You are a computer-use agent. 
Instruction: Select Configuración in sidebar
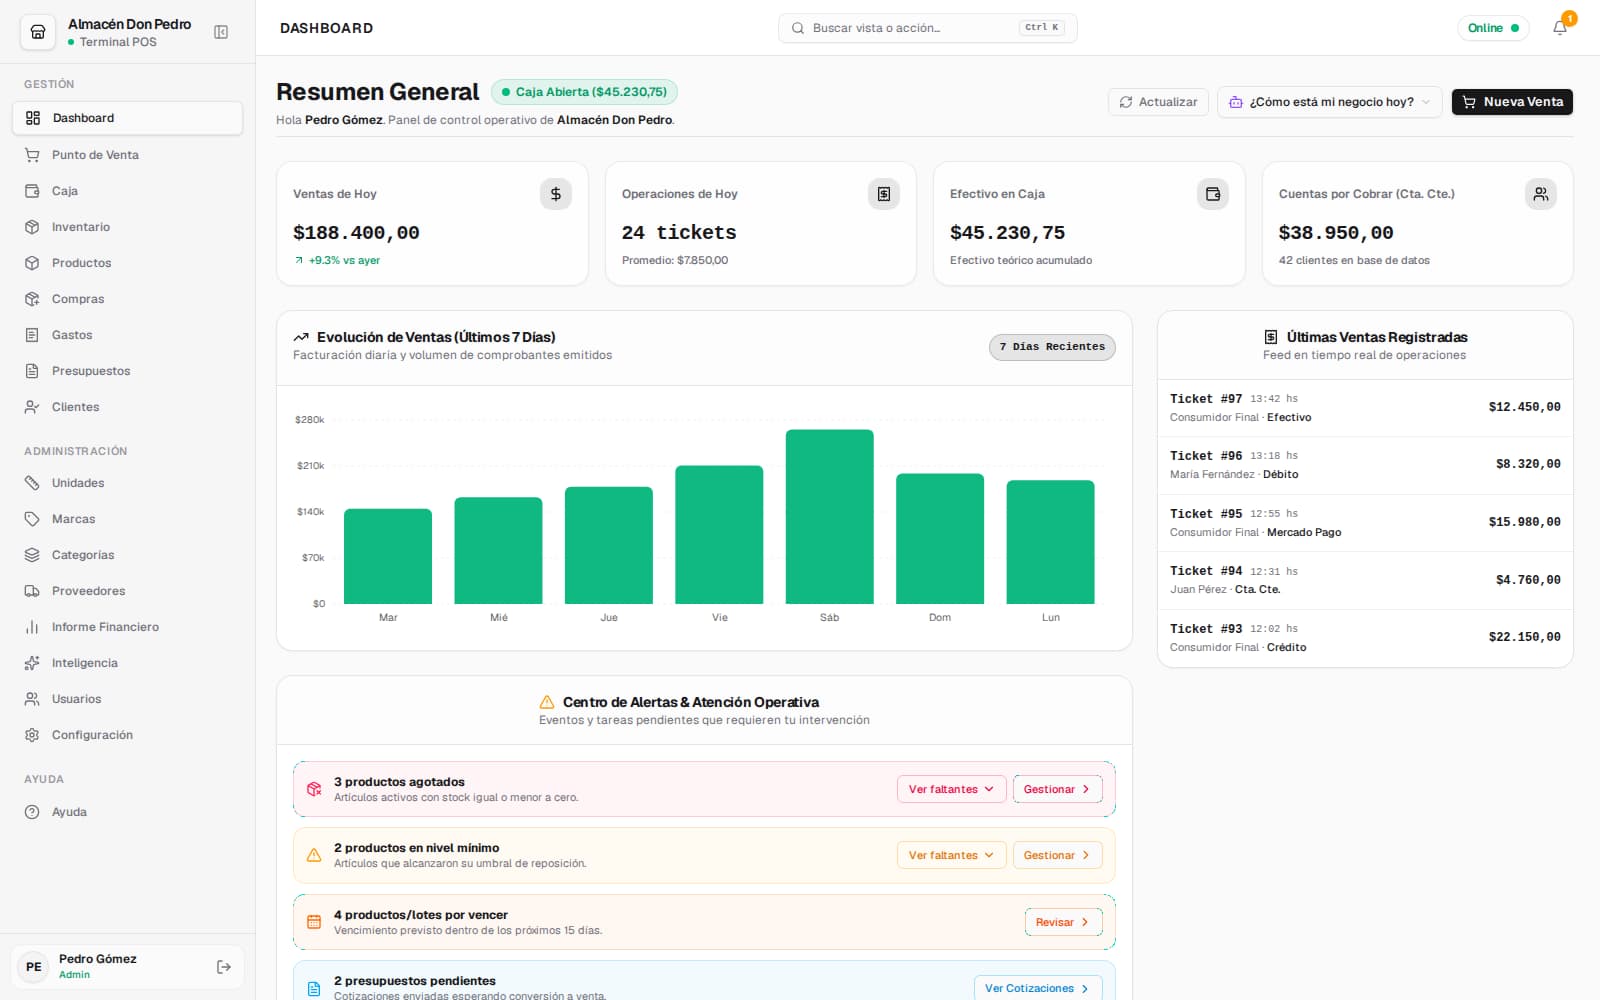tap(127, 735)
